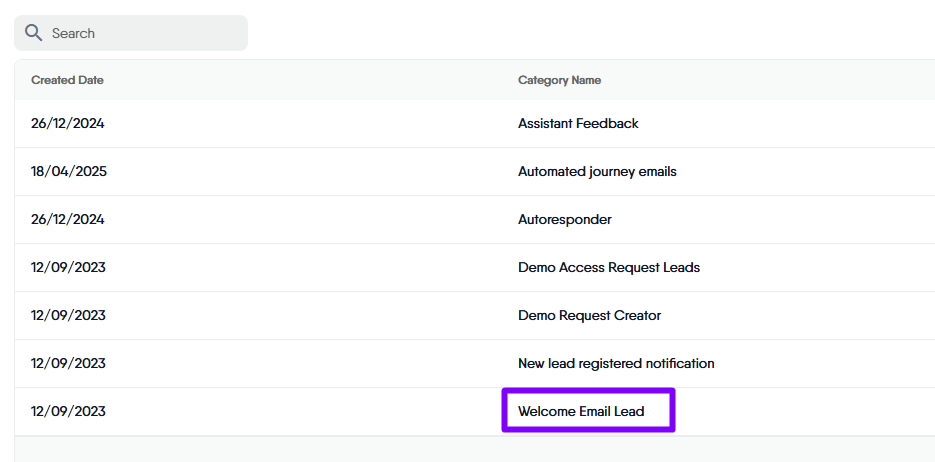Screen dimensions: 935x462
Task: Click date cell of New lead registered notification
Action: pyautogui.click(x=68, y=364)
